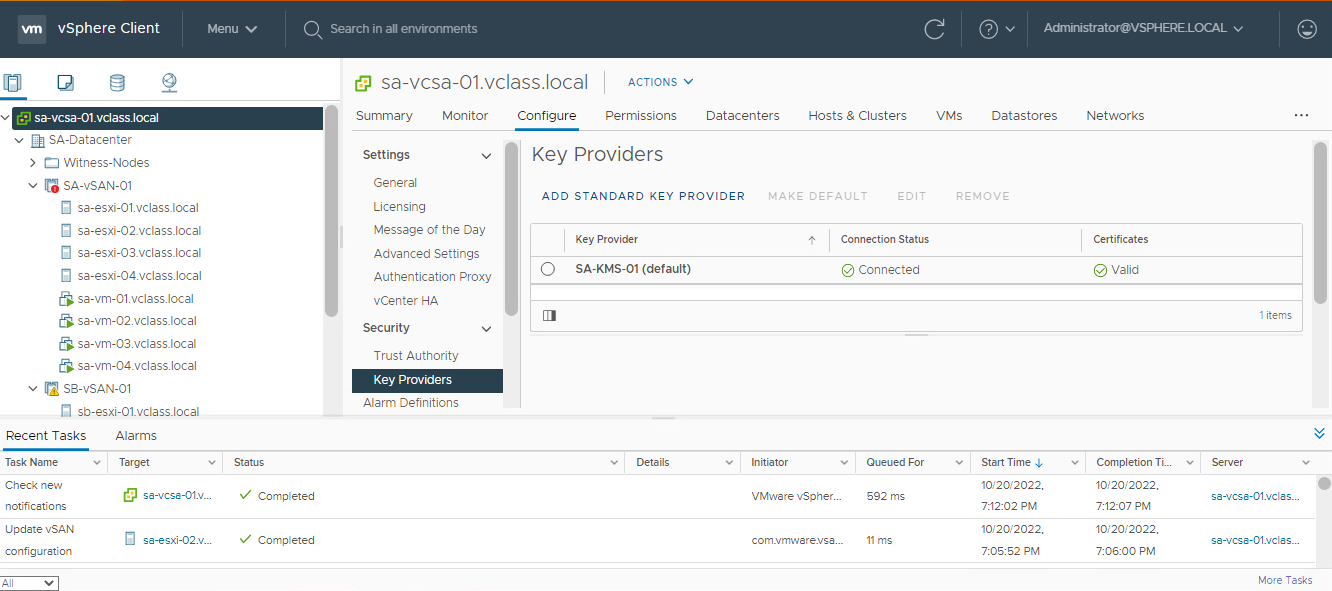Open the Status column filter dropdown
Image resolution: width=1332 pixels, height=591 pixels.
613,463
